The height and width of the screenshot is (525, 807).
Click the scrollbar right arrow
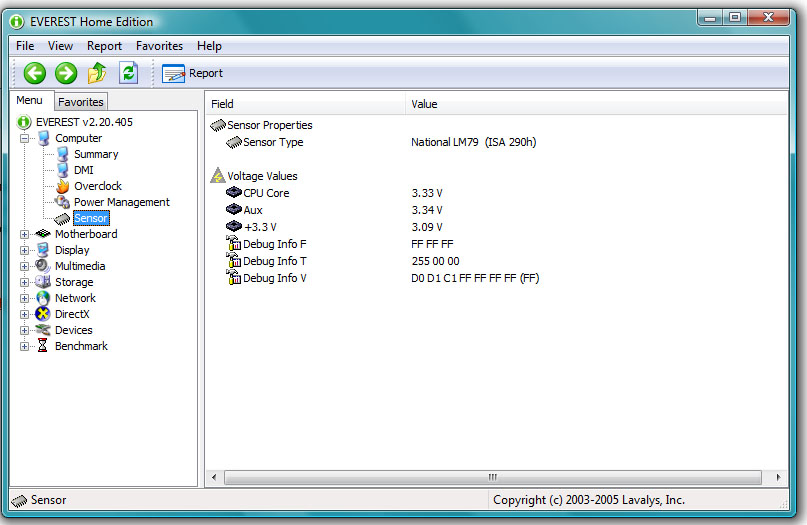778,477
